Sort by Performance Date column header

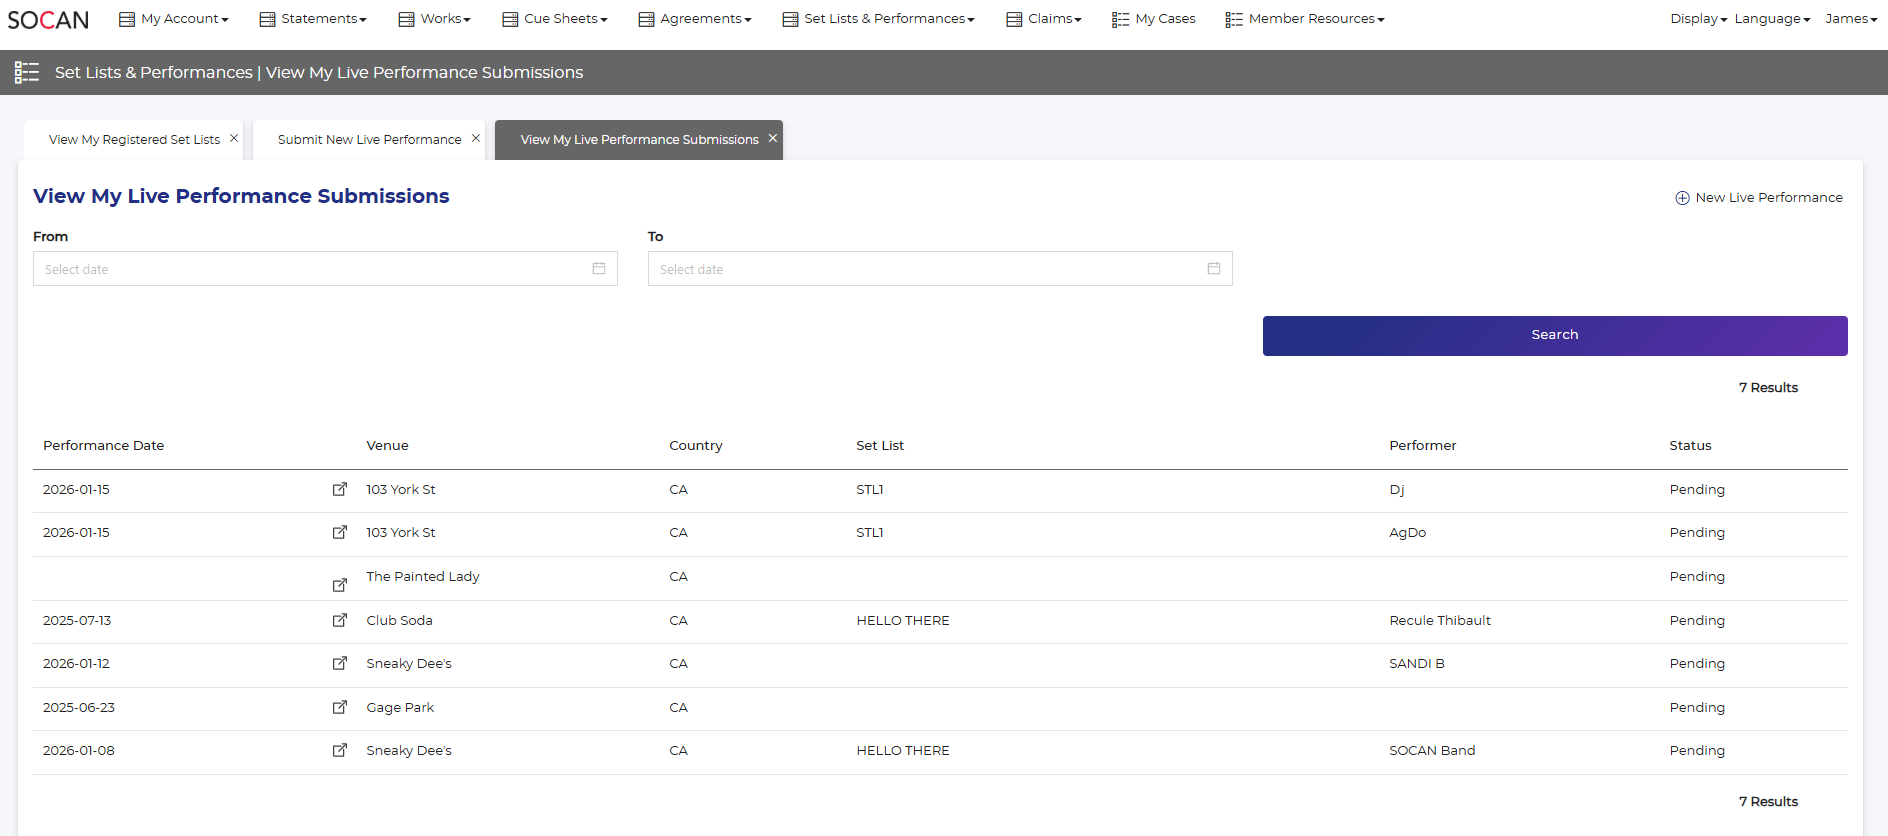pyautogui.click(x=103, y=446)
